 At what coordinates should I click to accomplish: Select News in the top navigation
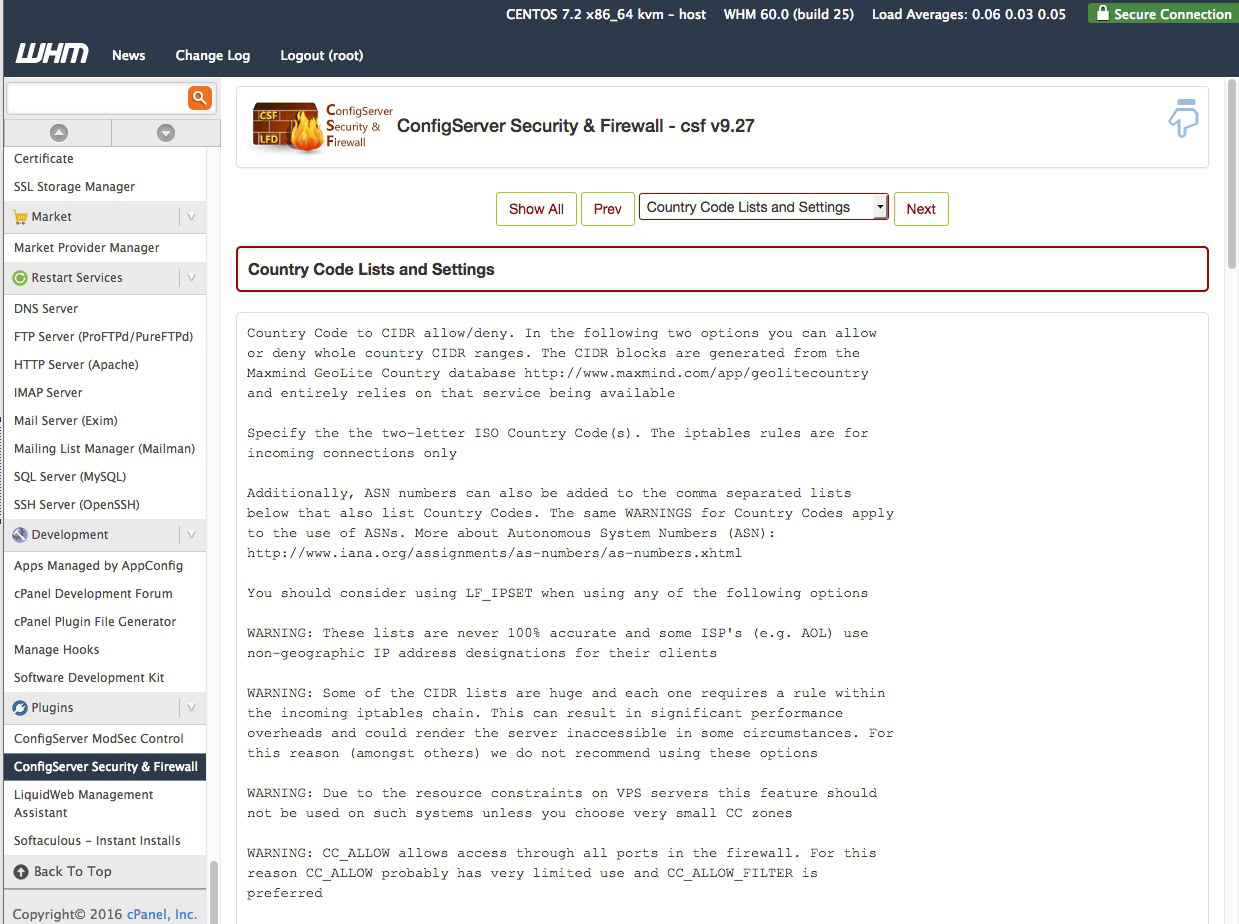(x=128, y=55)
